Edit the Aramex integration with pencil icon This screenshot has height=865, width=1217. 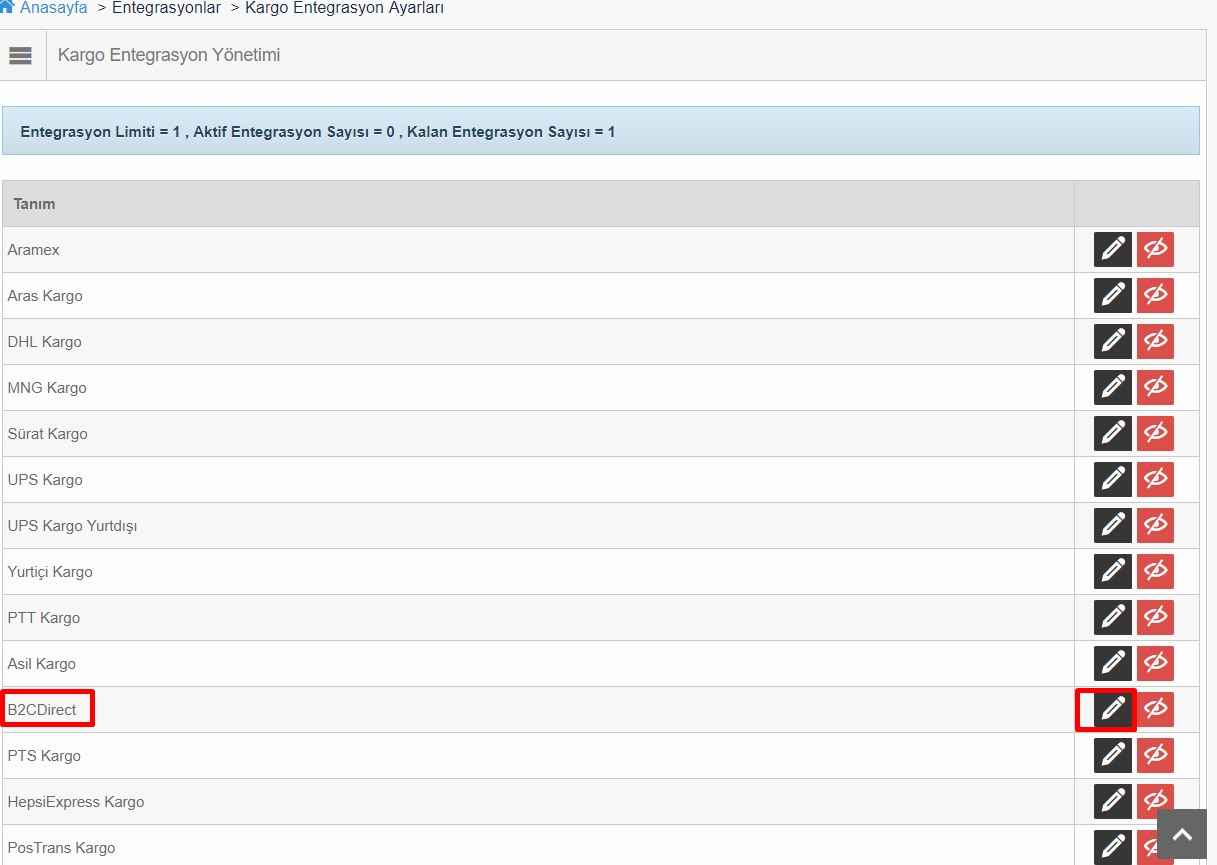click(x=1113, y=250)
